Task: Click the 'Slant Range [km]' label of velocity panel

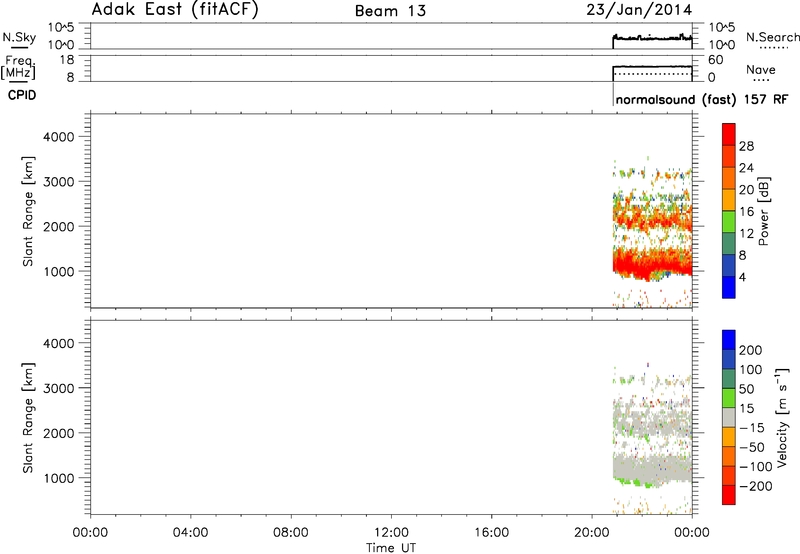Action: (28, 418)
